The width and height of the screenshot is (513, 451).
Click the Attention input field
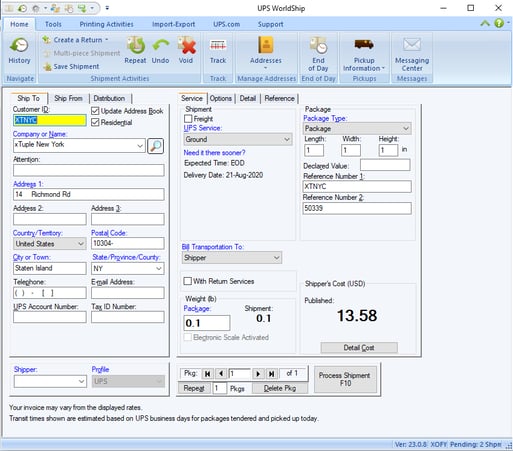tap(89, 170)
